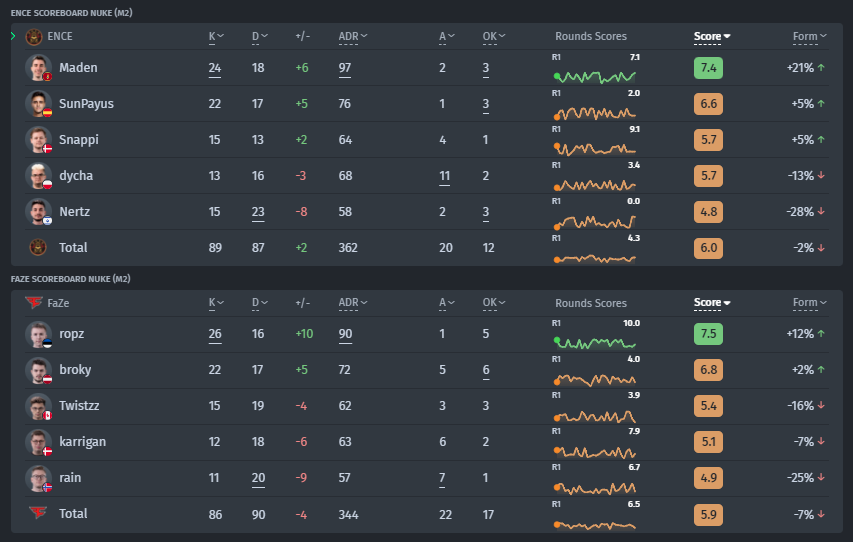Click ropz's green 7.5 score badge

pos(708,334)
